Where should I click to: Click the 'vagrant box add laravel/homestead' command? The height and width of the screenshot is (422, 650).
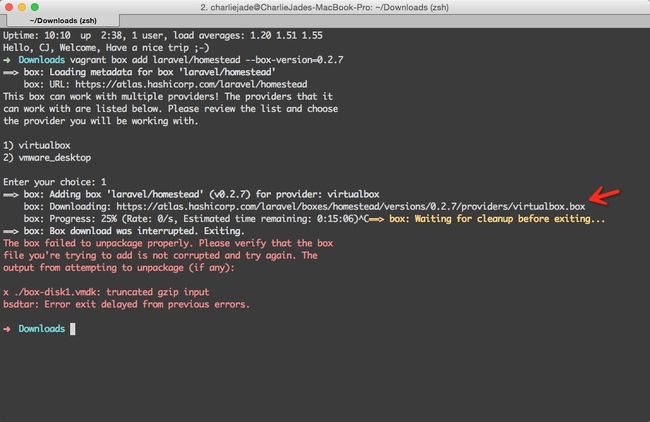(206, 60)
